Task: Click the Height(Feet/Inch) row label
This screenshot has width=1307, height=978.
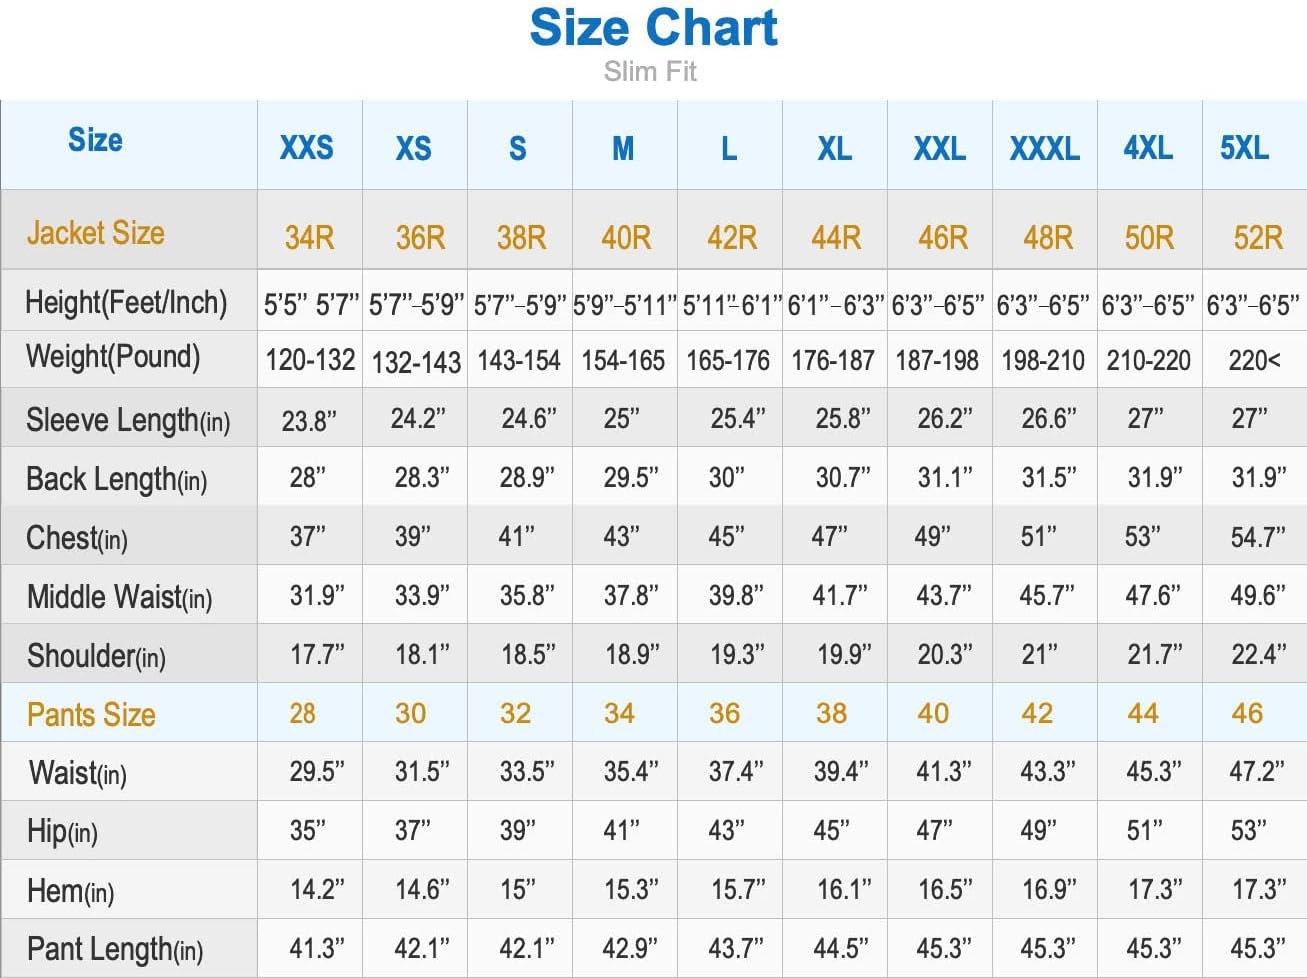Action: click(x=126, y=302)
